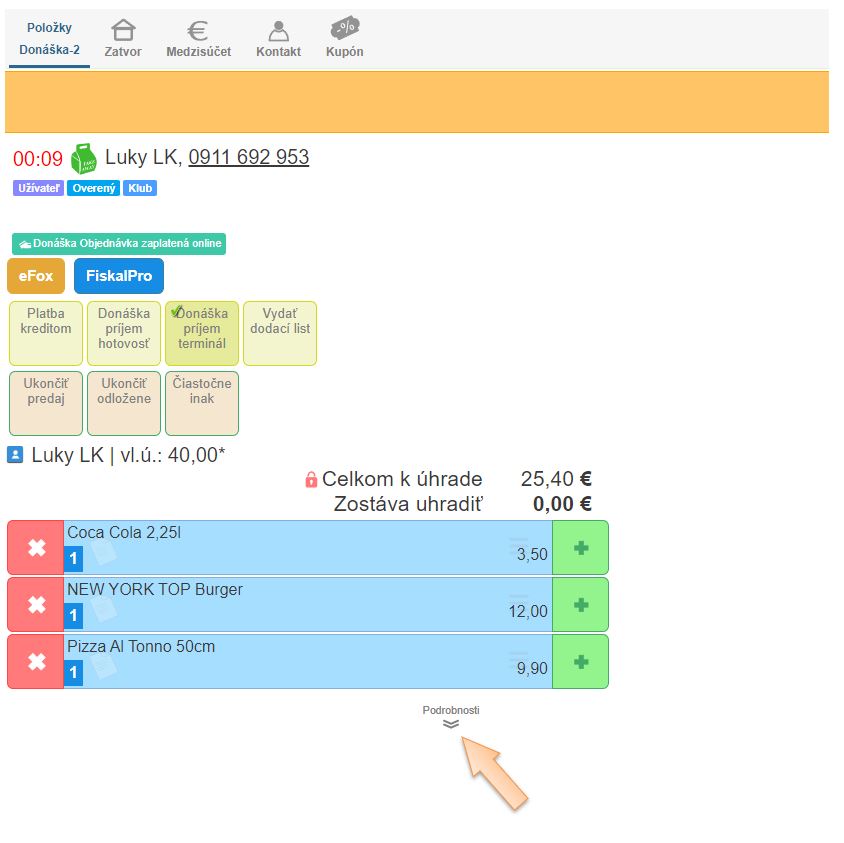Add one more Pizza Al Tonno 50cm
Image resolution: width=844 pixels, height=843 pixels.
(x=580, y=661)
